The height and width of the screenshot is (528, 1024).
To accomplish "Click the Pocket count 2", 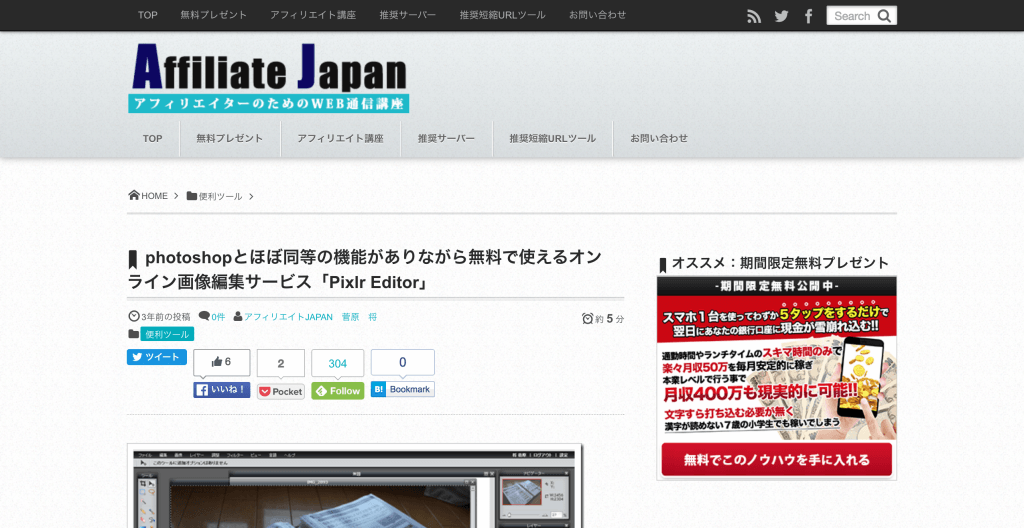I will click(281, 363).
